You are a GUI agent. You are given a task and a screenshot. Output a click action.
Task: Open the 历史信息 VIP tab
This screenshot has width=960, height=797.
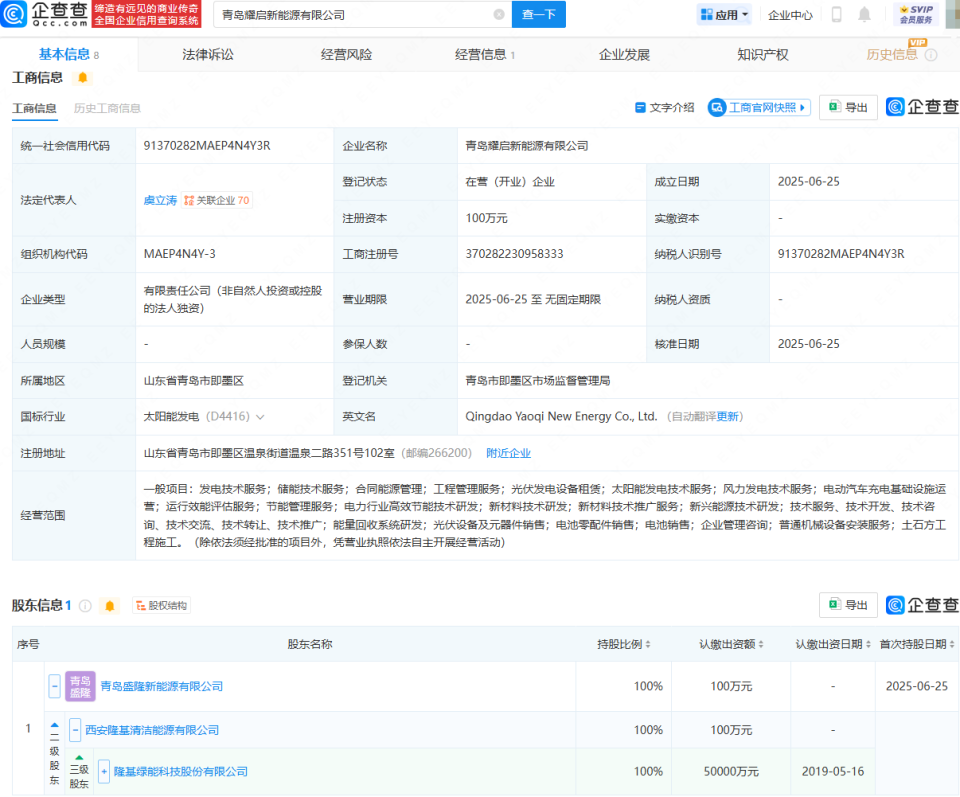tap(892, 54)
